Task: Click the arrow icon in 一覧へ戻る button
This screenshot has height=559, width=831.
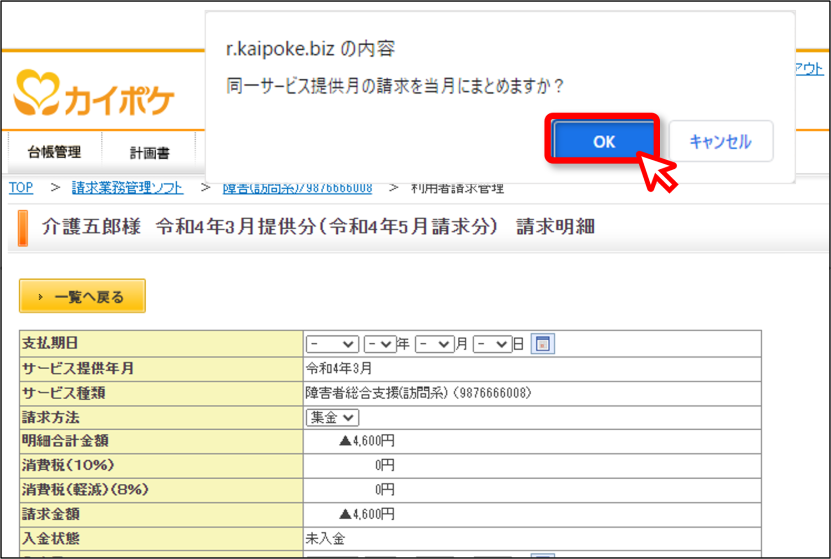Action: click(x=40, y=297)
